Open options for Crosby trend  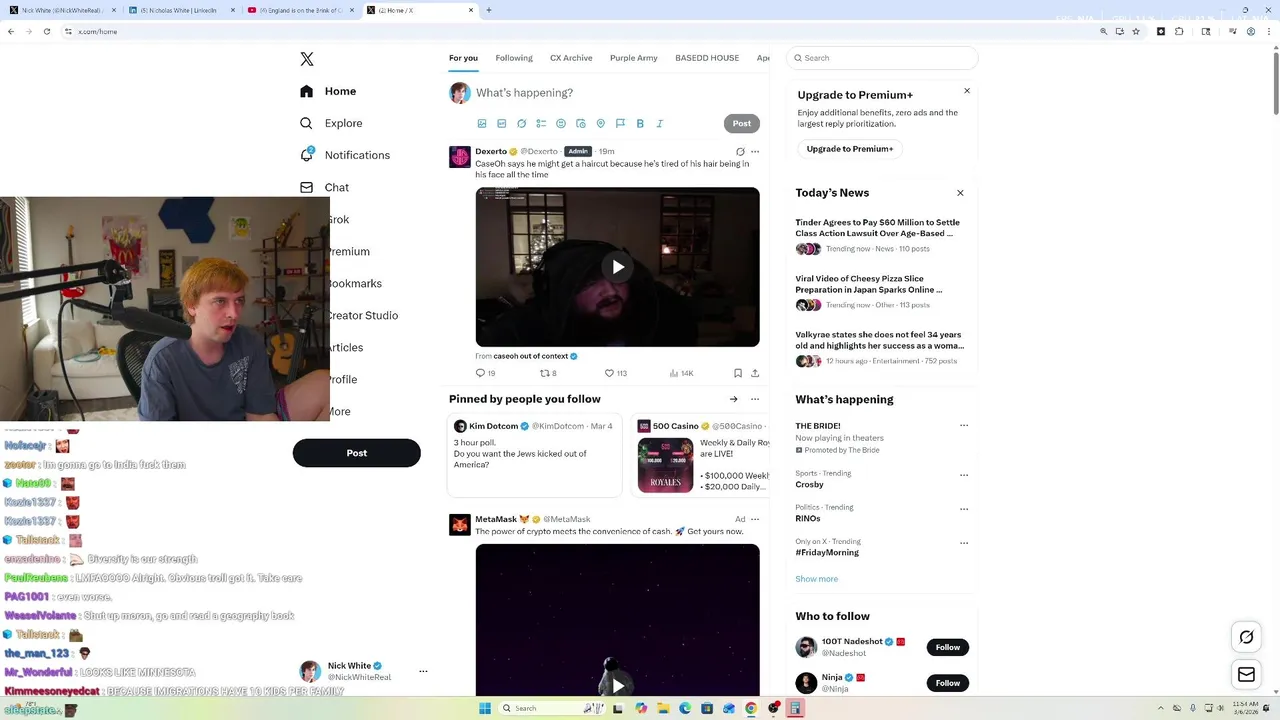[964, 475]
